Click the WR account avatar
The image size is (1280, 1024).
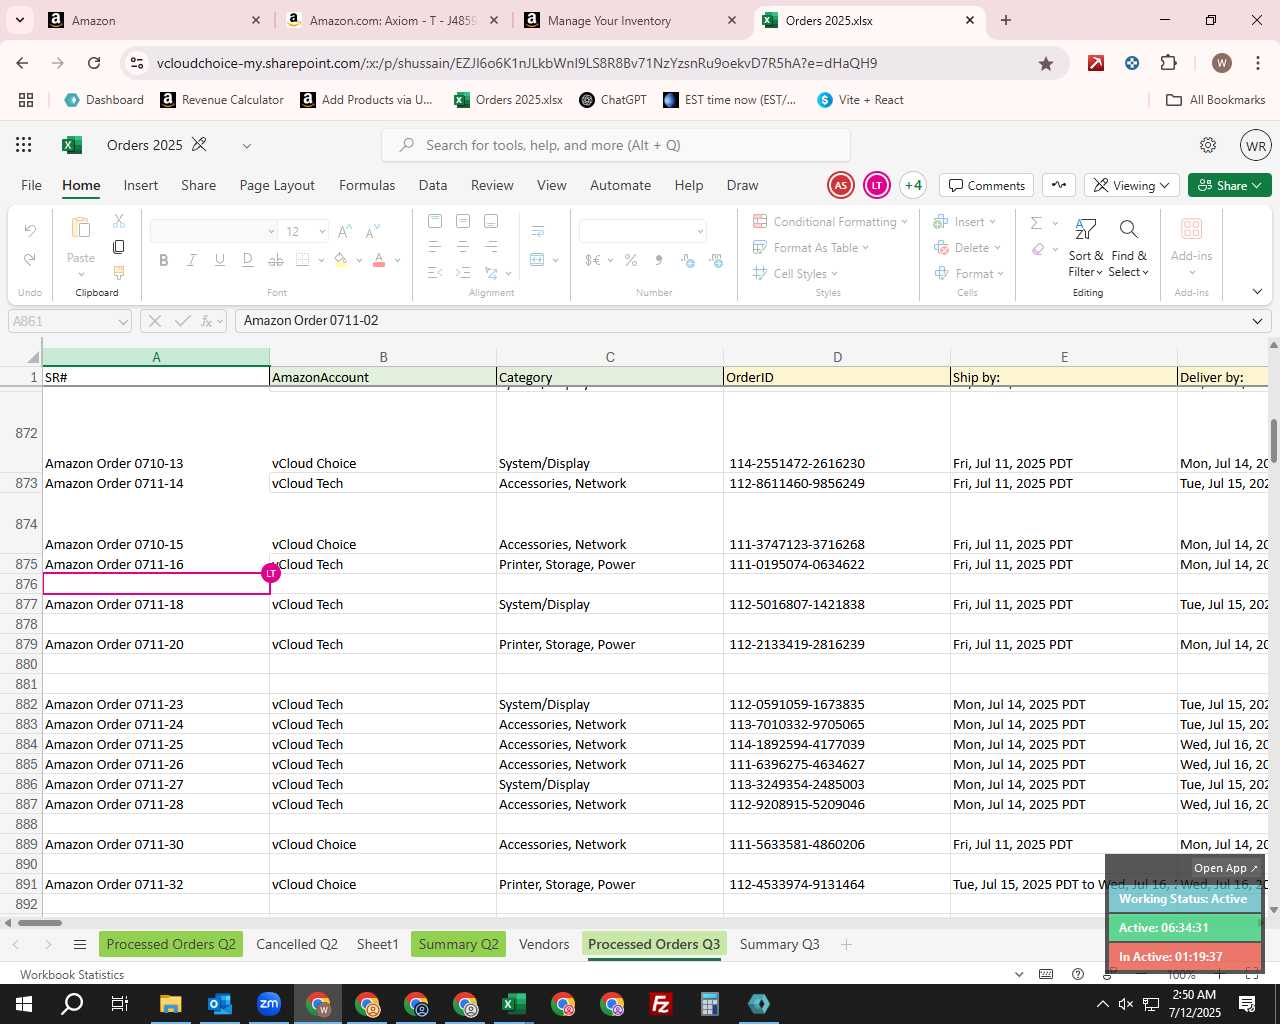click(1256, 145)
